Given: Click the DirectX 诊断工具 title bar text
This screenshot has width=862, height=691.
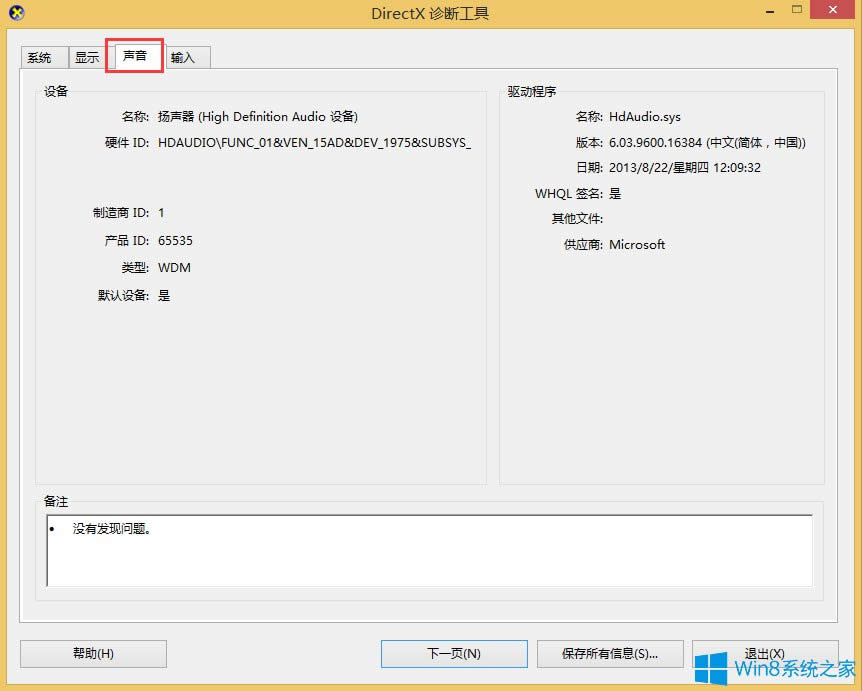Looking at the screenshot, I should click(x=430, y=12).
